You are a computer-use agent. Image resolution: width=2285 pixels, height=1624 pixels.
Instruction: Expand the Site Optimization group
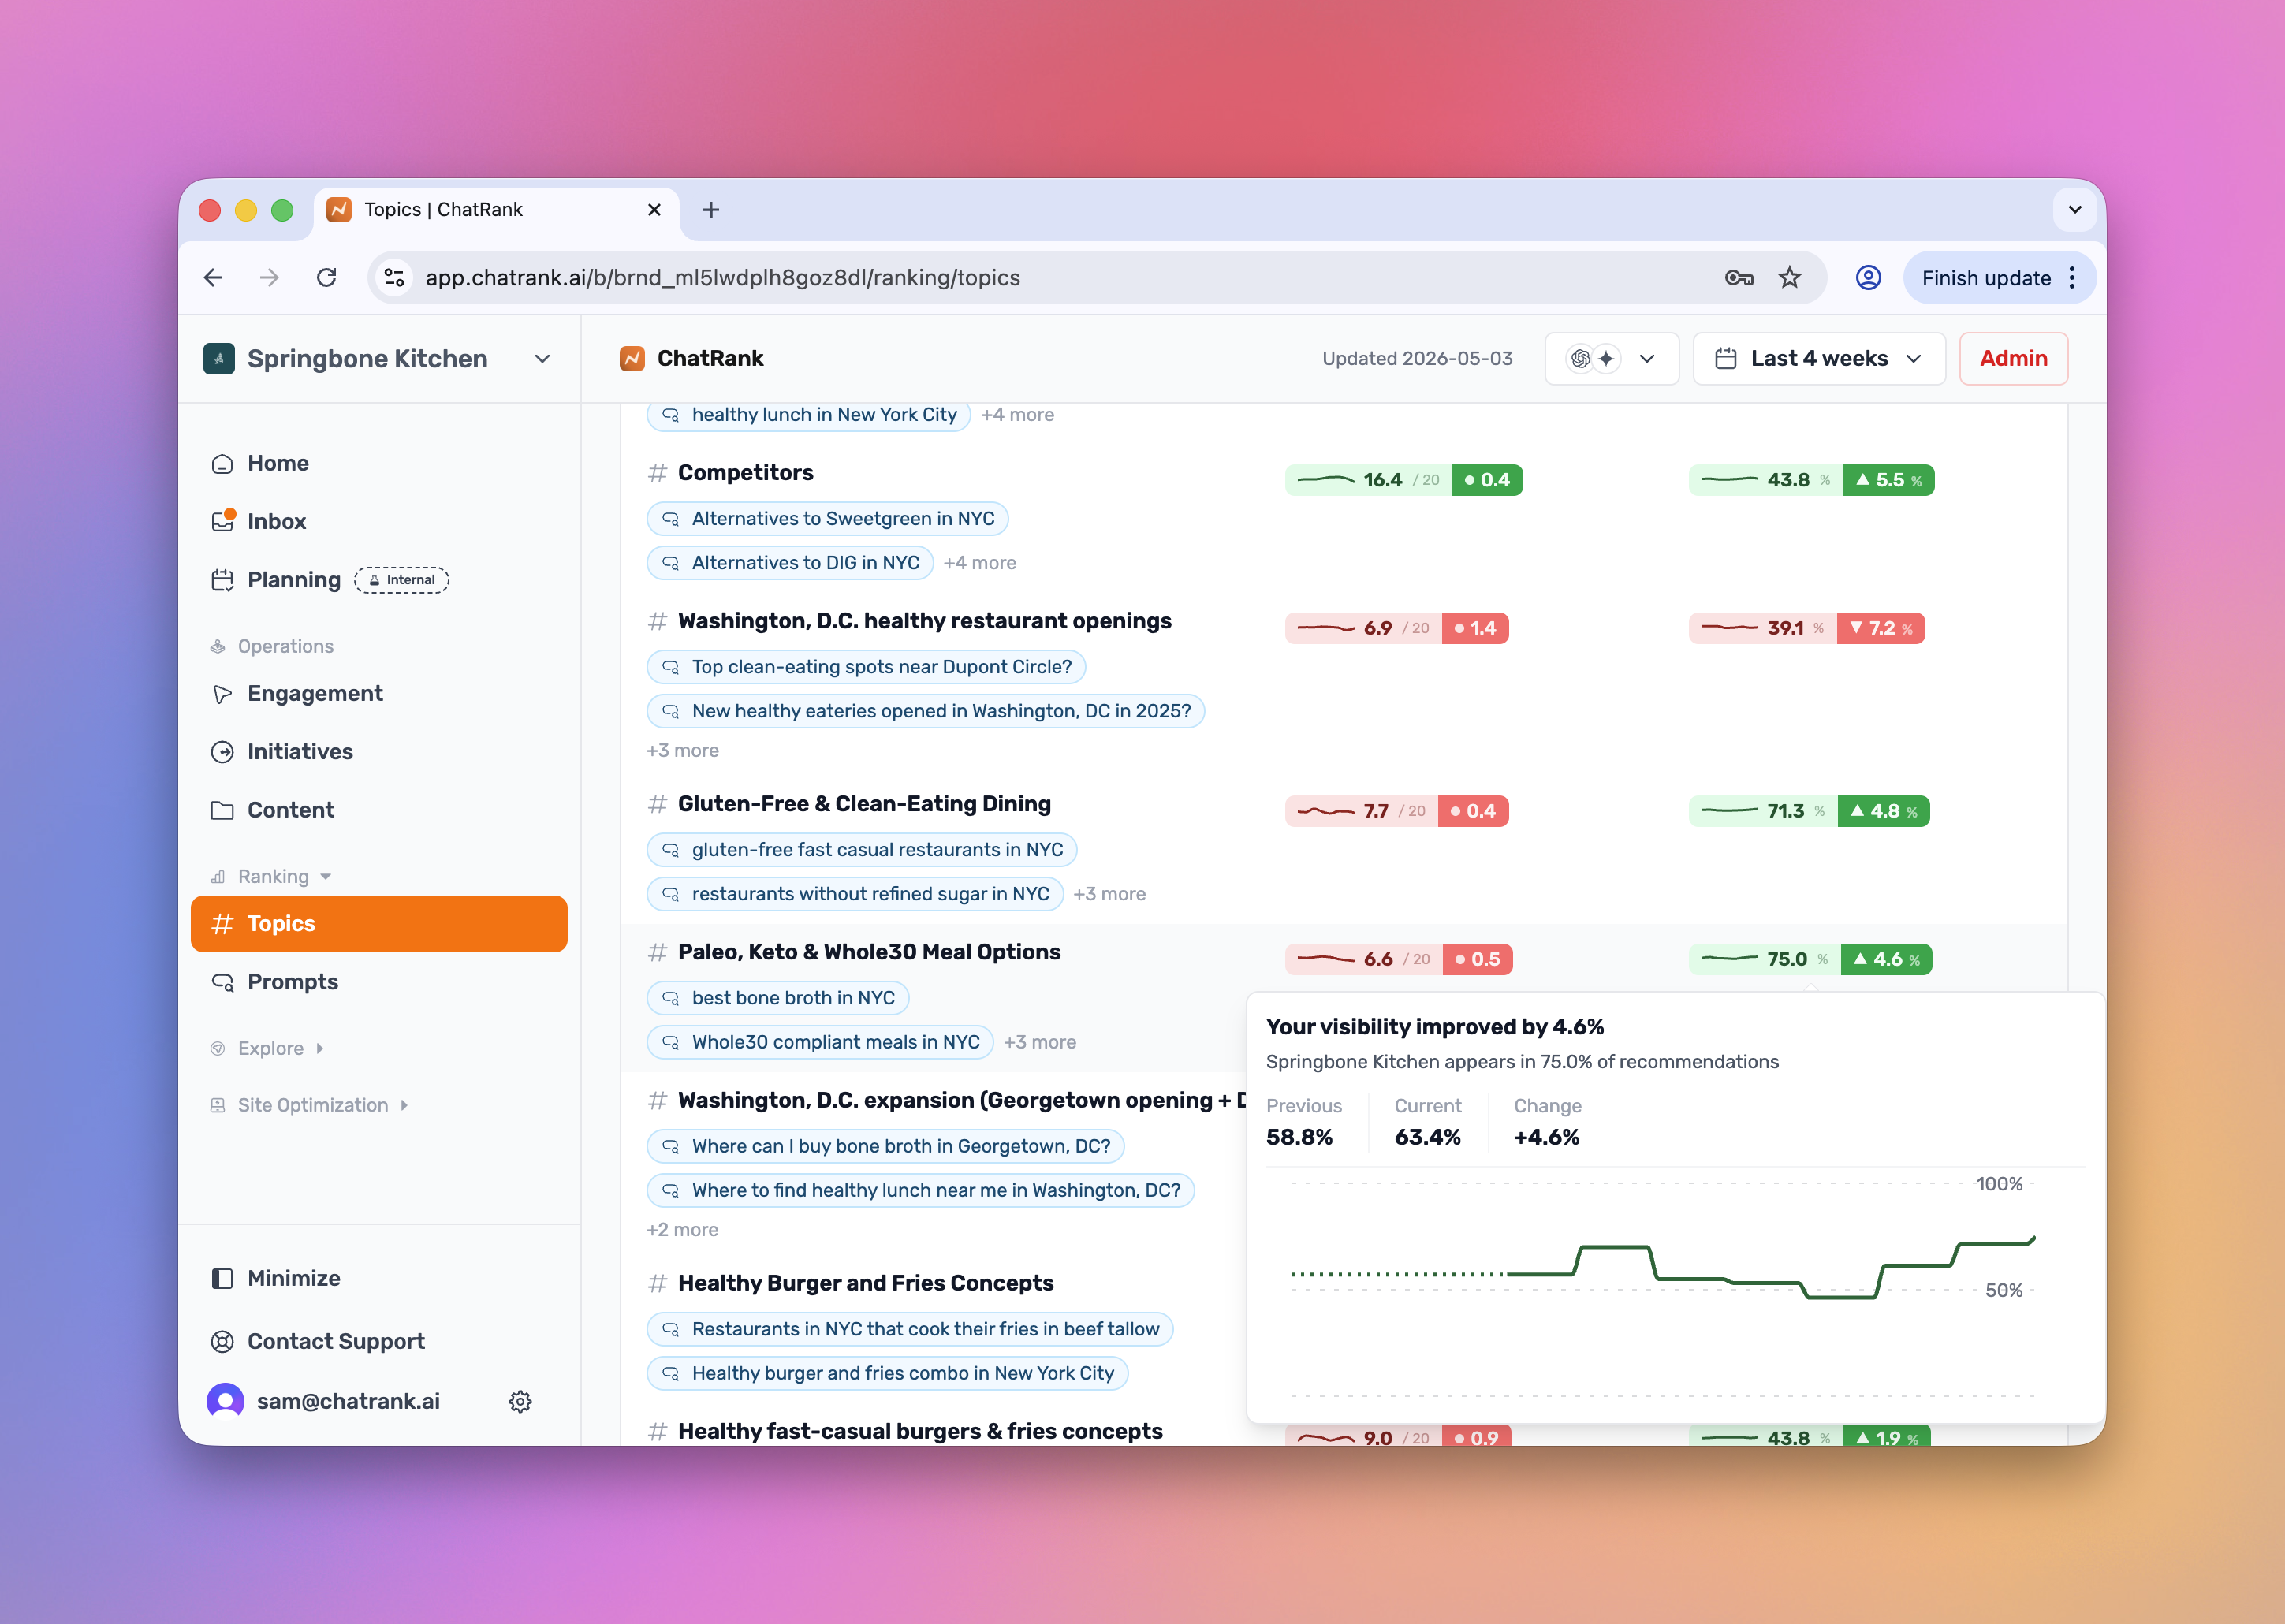[x=309, y=1105]
